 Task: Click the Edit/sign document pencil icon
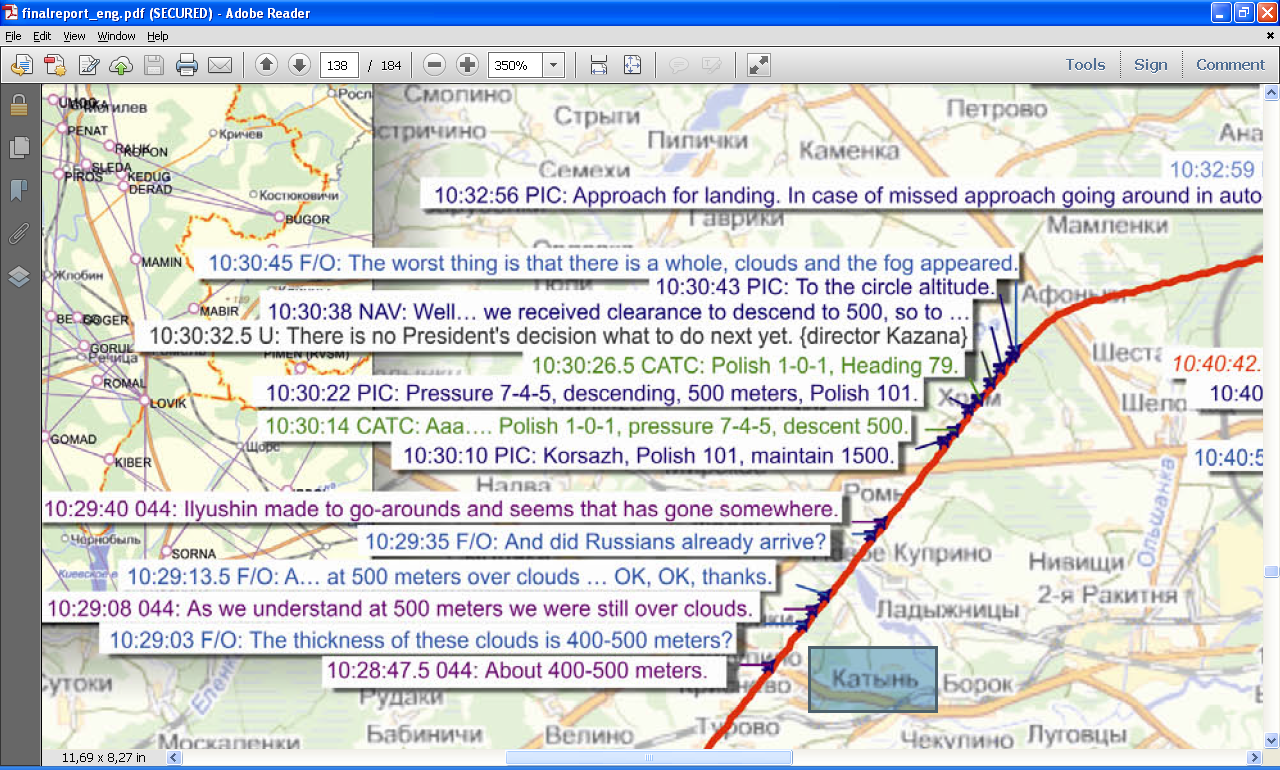click(x=88, y=65)
